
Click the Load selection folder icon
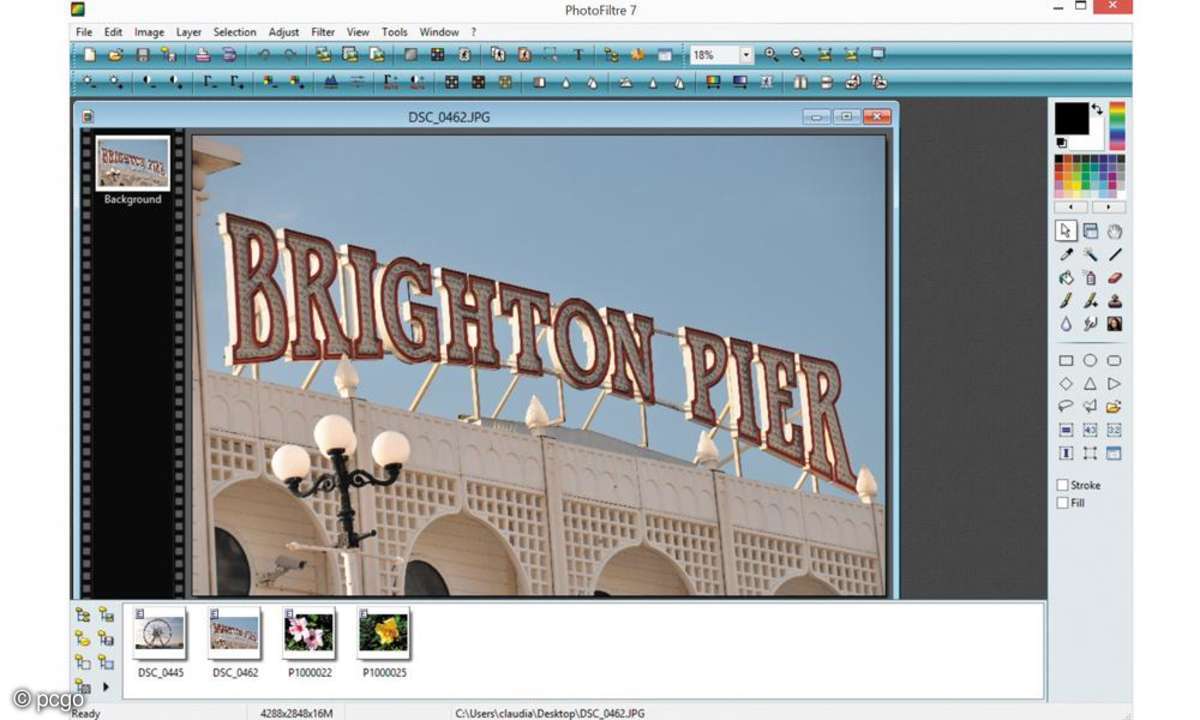pyautogui.click(x=1114, y=407)
